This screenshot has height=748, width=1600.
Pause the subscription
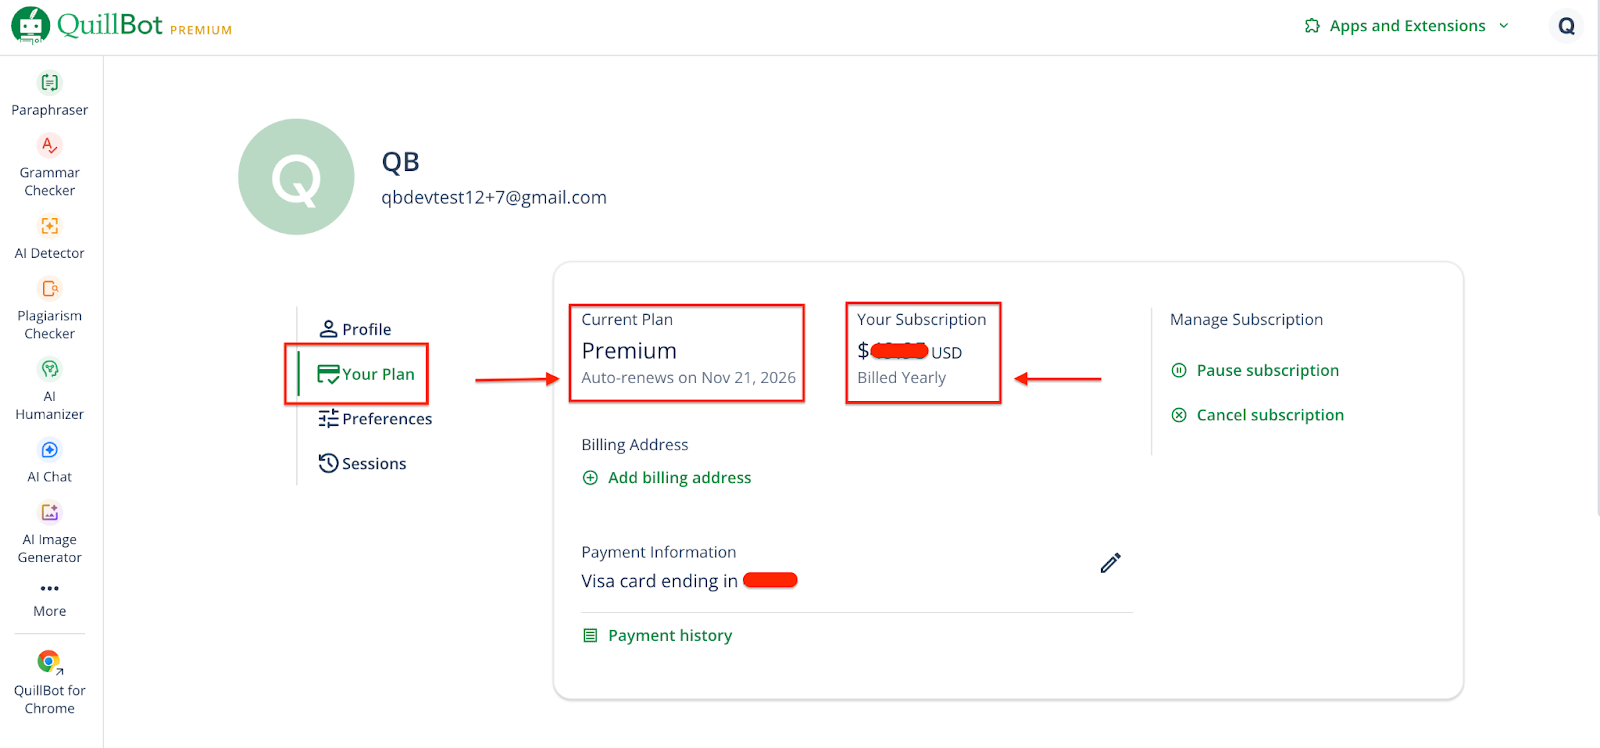[x=1267, y=370]
